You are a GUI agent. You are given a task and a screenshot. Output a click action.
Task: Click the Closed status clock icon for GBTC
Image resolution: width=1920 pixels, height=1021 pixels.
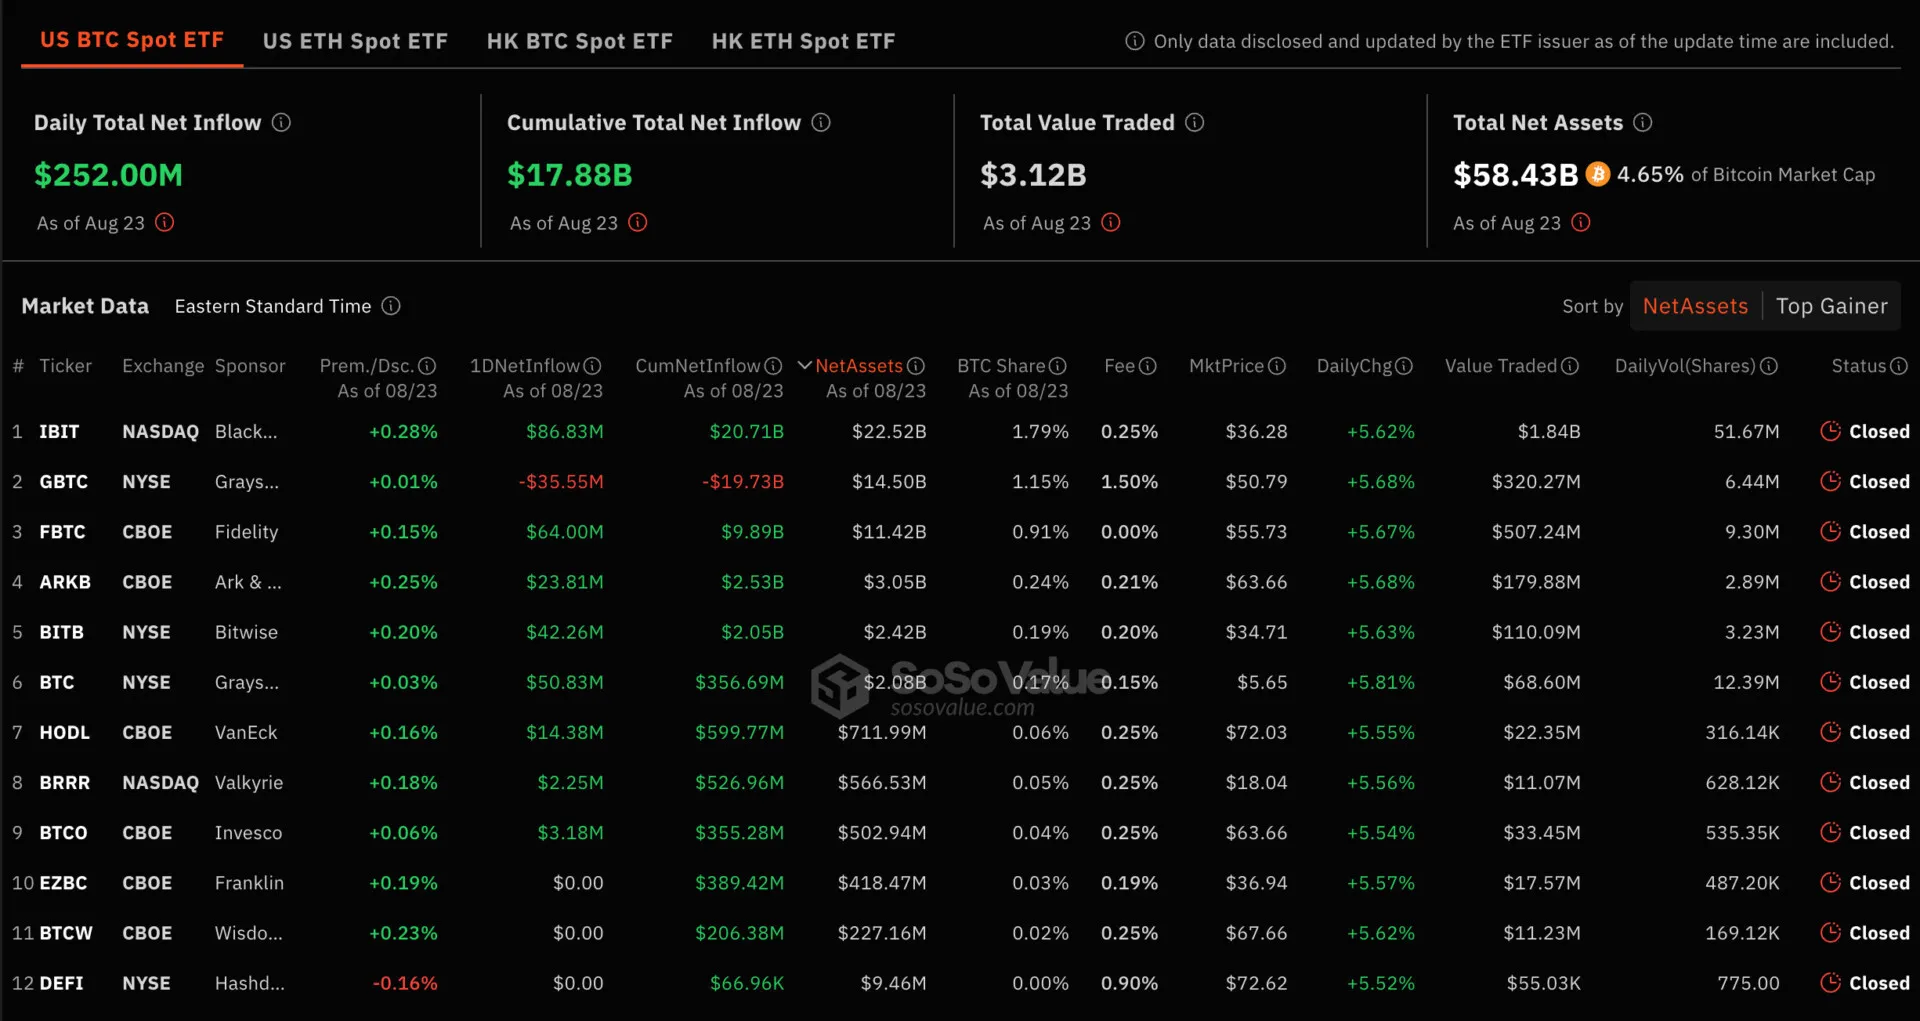(x=1831, y=481)
